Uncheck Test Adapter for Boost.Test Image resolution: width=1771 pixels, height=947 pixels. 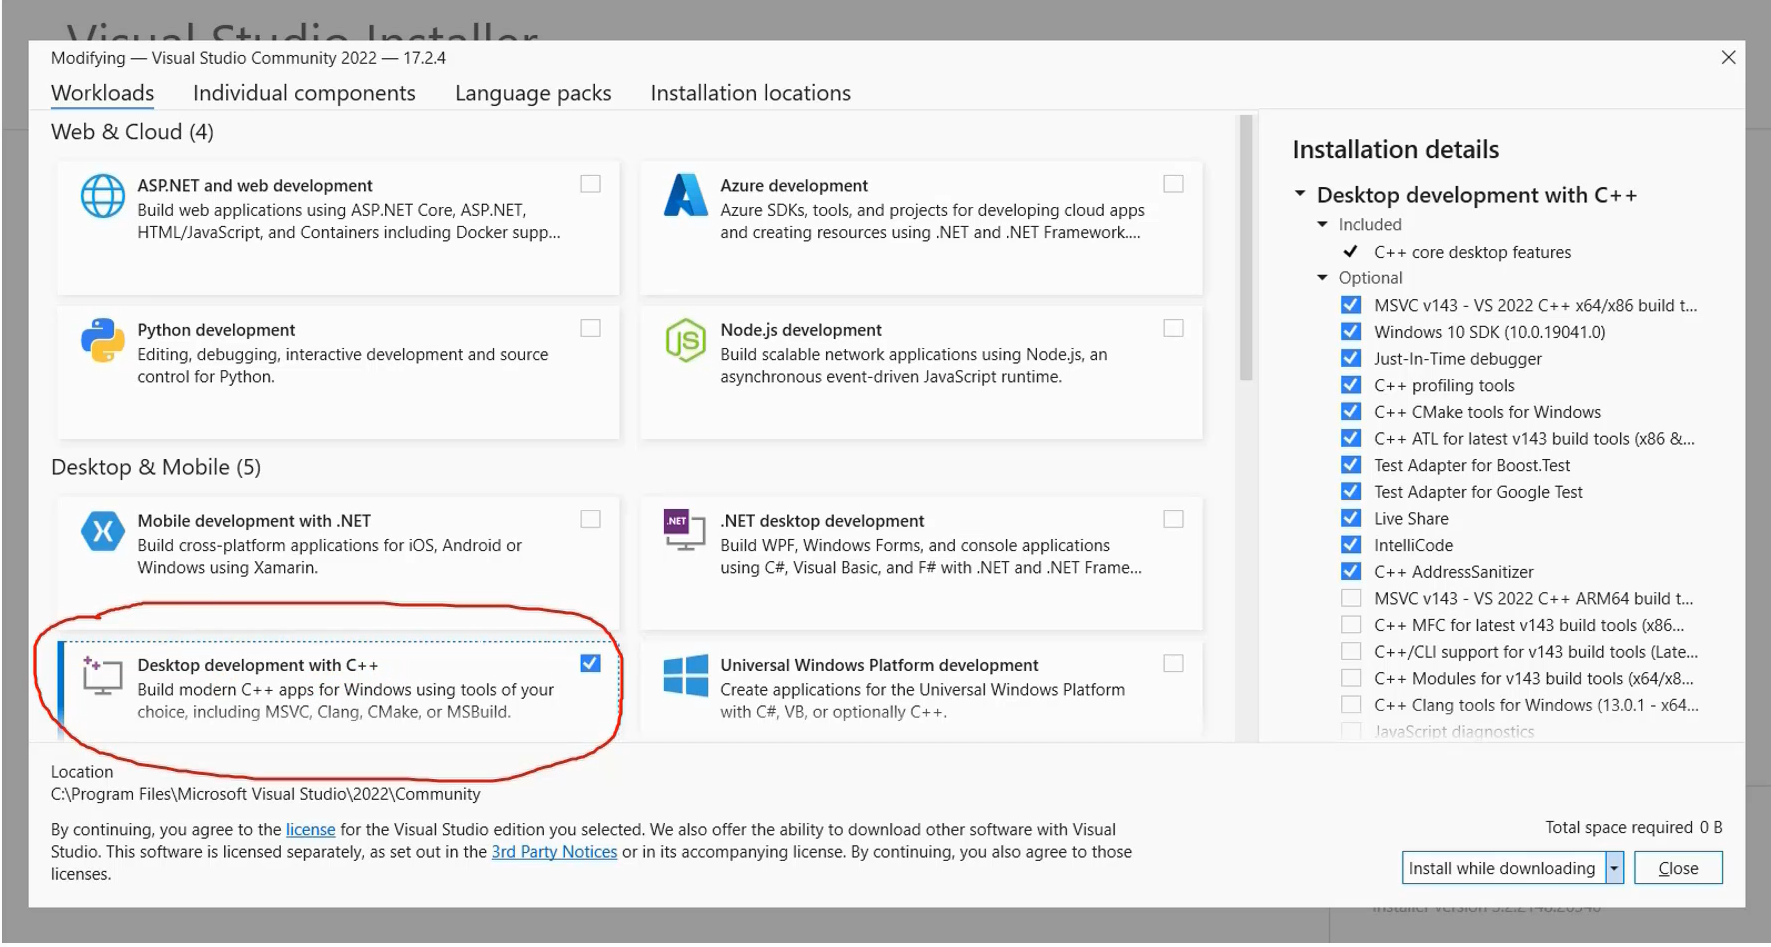pos(1351,465)
